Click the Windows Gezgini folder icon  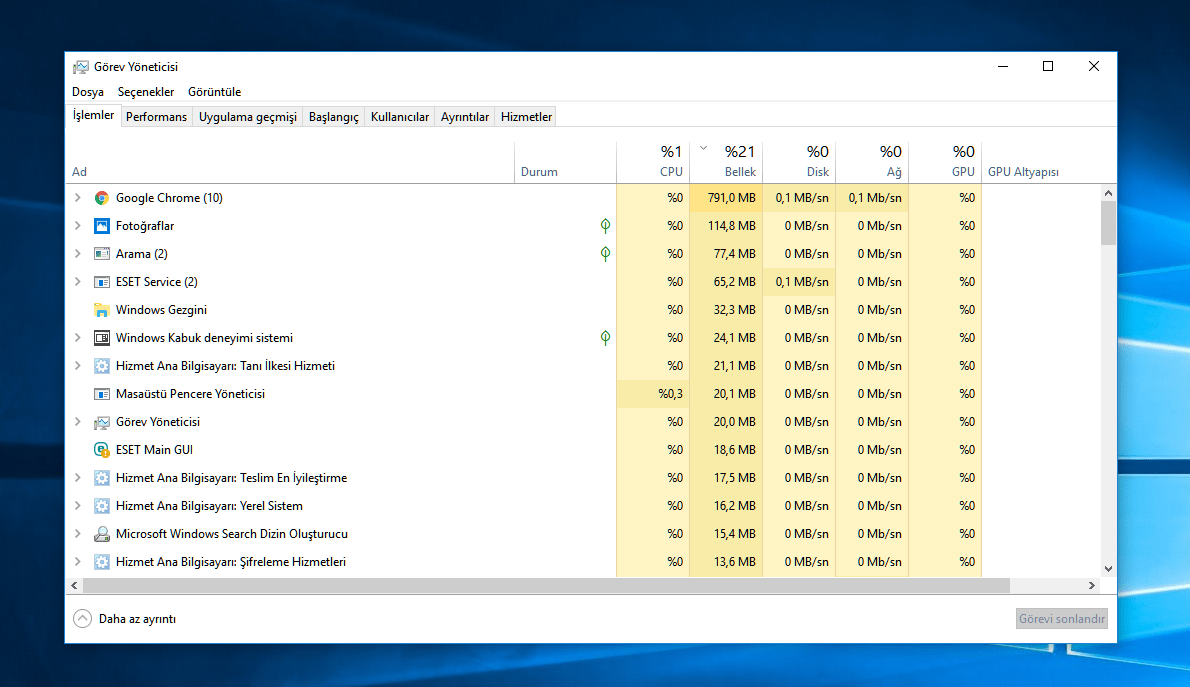pyautogui.click(x=102, y=310)
